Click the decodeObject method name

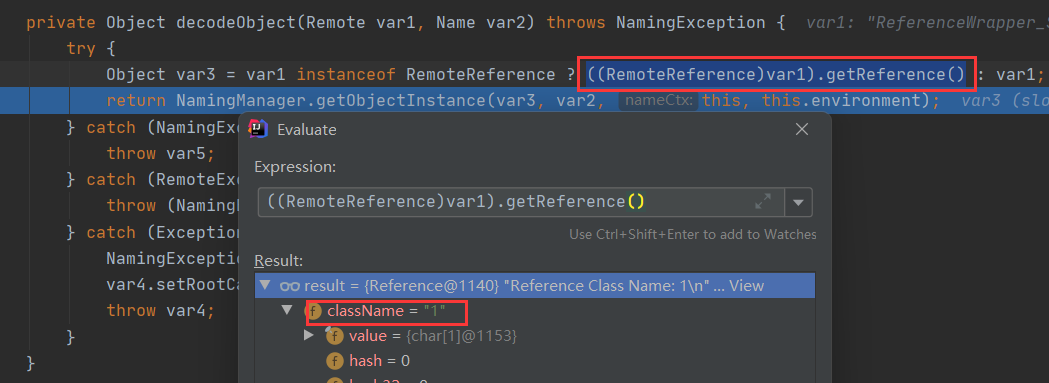[235, 23]
